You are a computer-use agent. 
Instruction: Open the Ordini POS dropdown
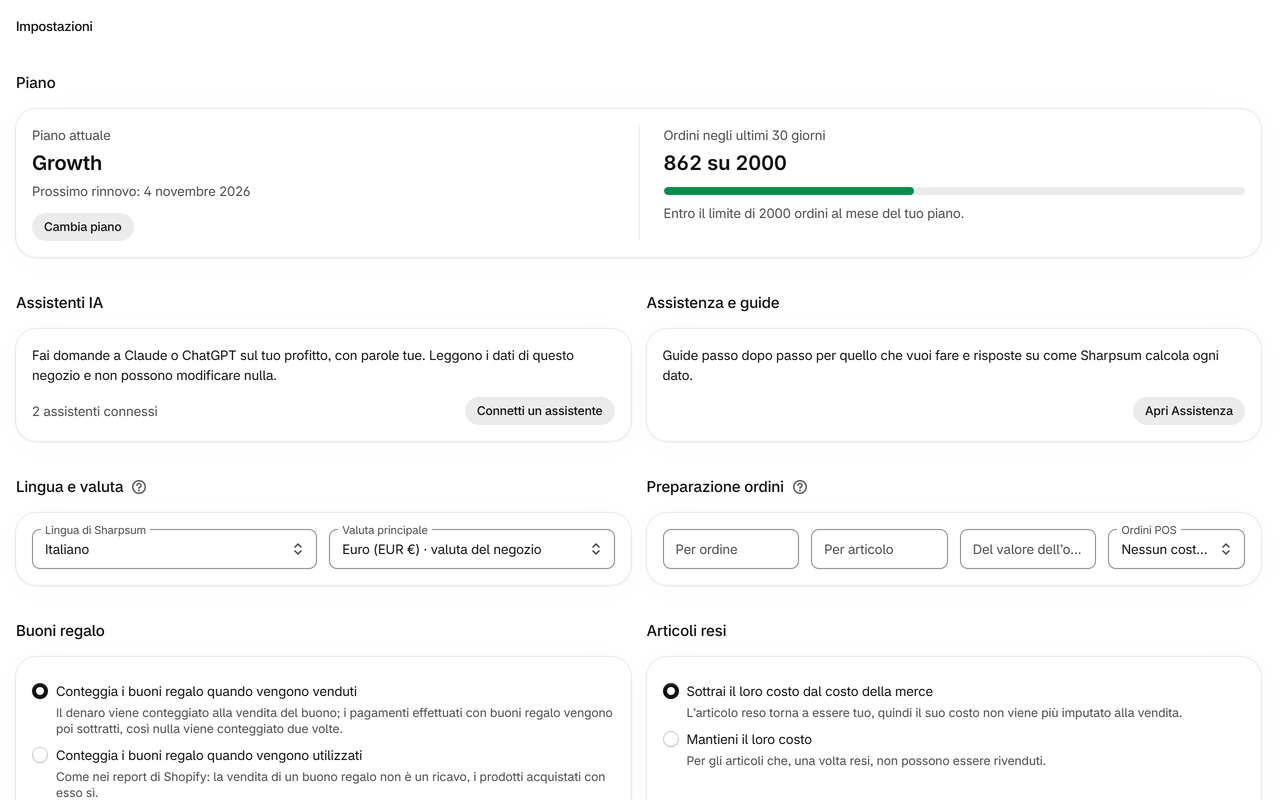point(1176,549)
